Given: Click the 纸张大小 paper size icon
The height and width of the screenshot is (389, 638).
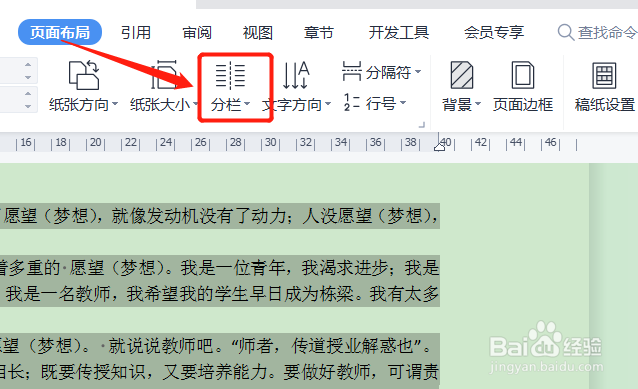Looking at the screenshot, I should tap(164, 74).
